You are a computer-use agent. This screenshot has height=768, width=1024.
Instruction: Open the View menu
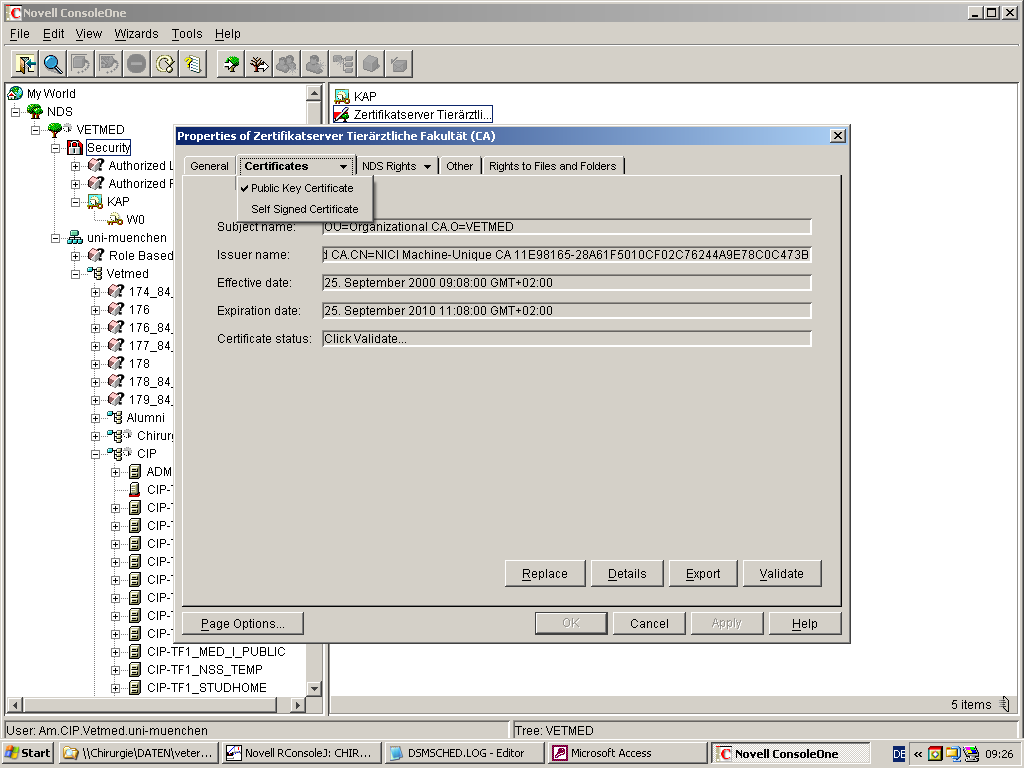[x=89, y=33]
